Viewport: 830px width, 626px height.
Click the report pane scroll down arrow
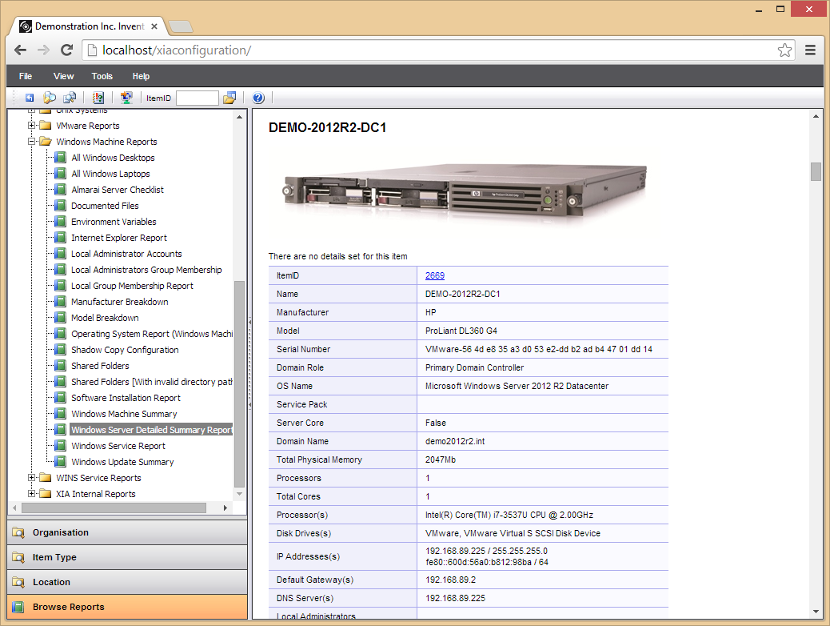[x=816, y=612]
